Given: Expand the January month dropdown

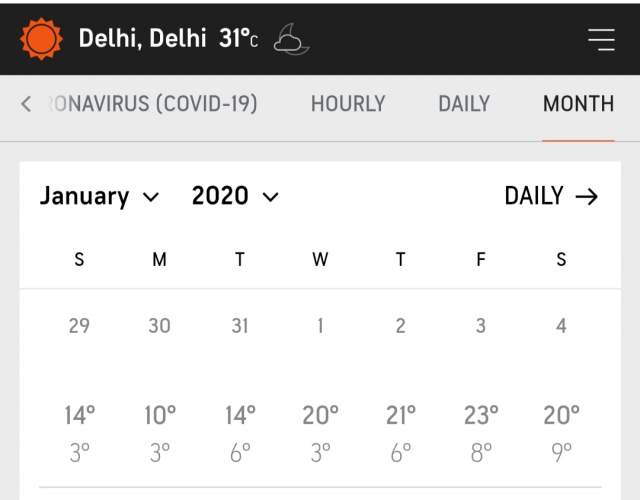Looking at the screenshot, I should [99, 196].
